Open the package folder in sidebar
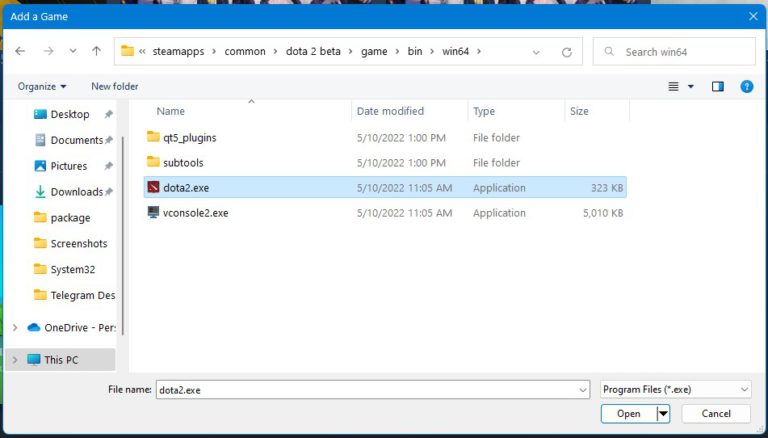Viewport: 768px width, 438px height. (70, 218)
